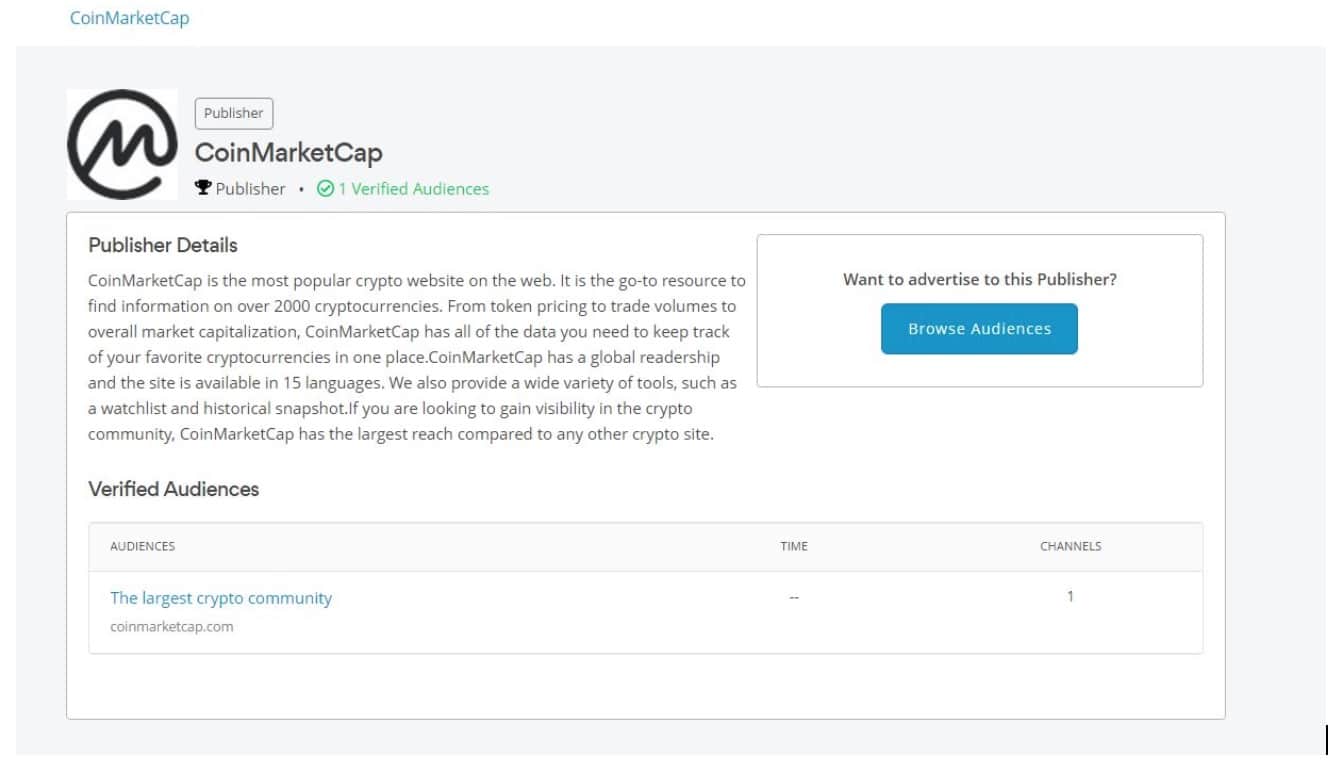Viewport: 1342px width, 761px height.
Task: Open 'The largest crypto community' audience
Action: [x=221, y=598]
